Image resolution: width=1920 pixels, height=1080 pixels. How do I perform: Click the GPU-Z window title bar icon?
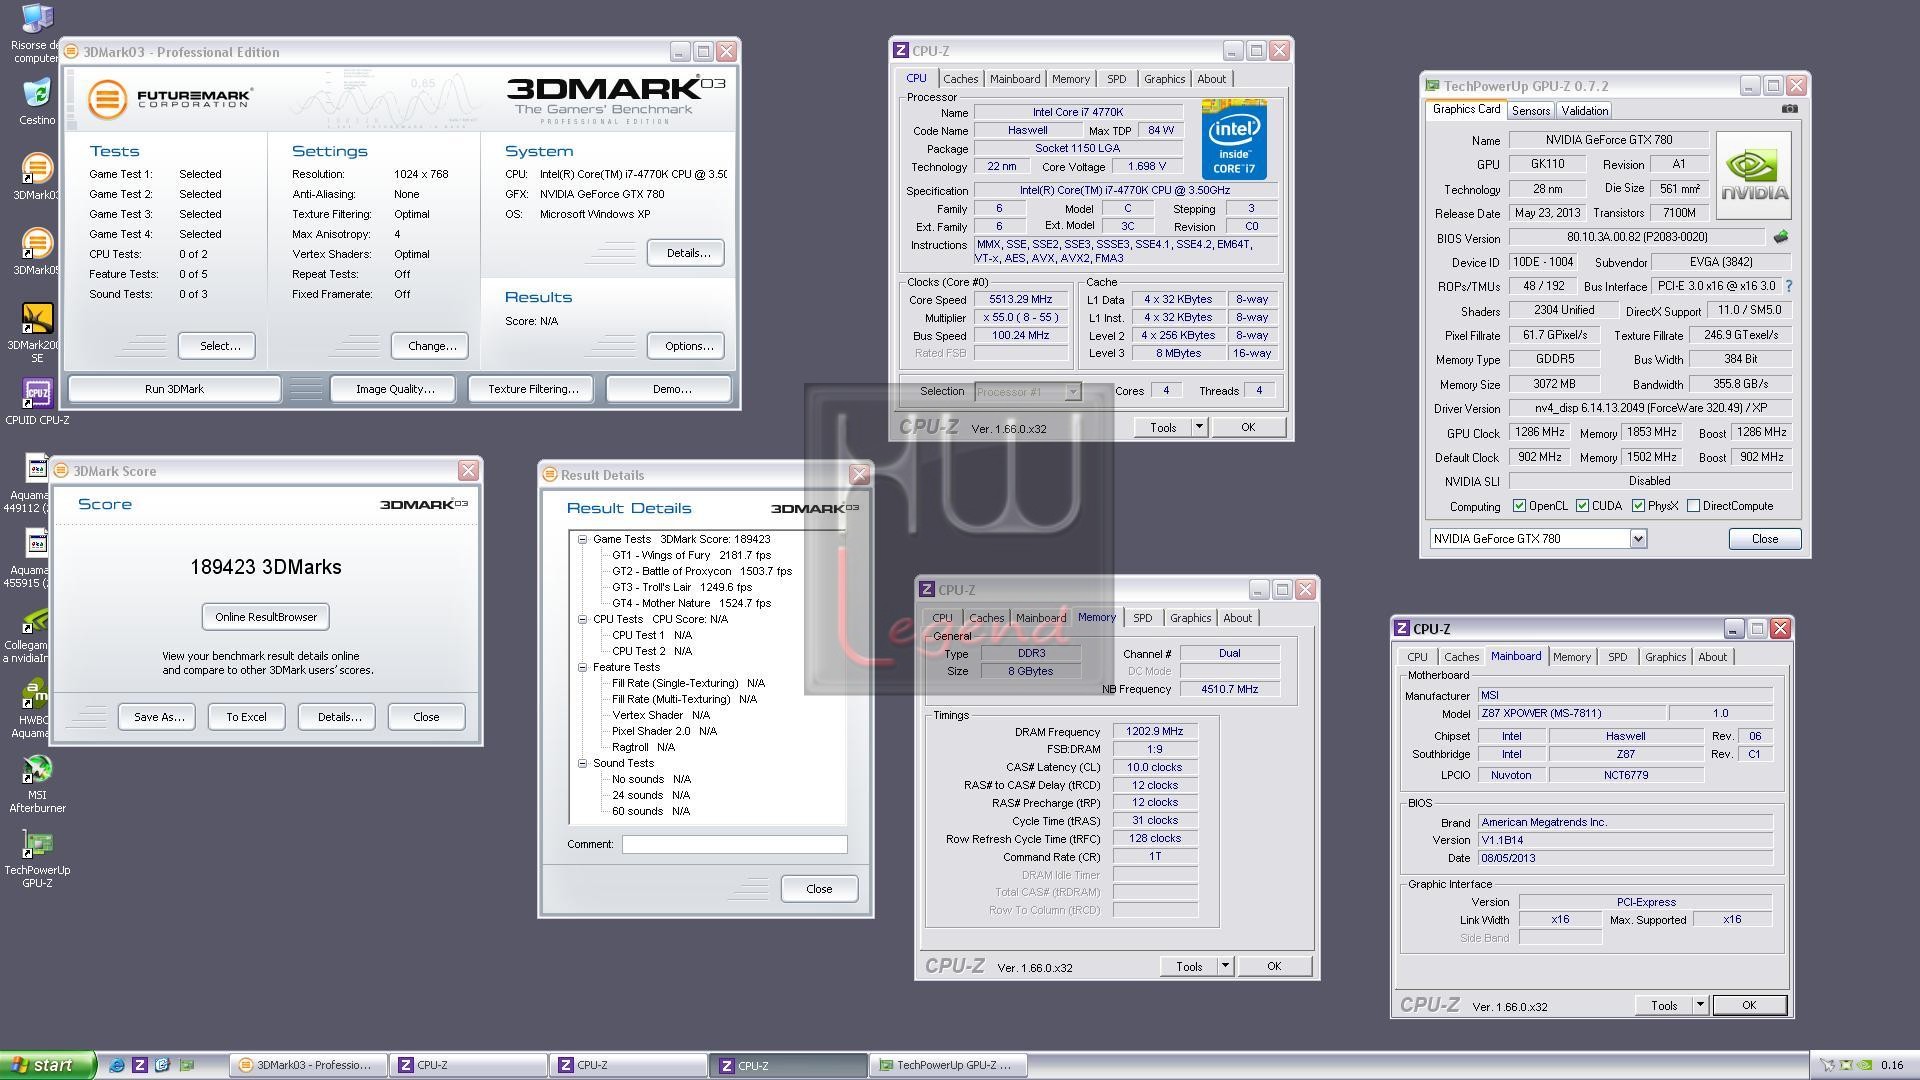(1433, 86)
